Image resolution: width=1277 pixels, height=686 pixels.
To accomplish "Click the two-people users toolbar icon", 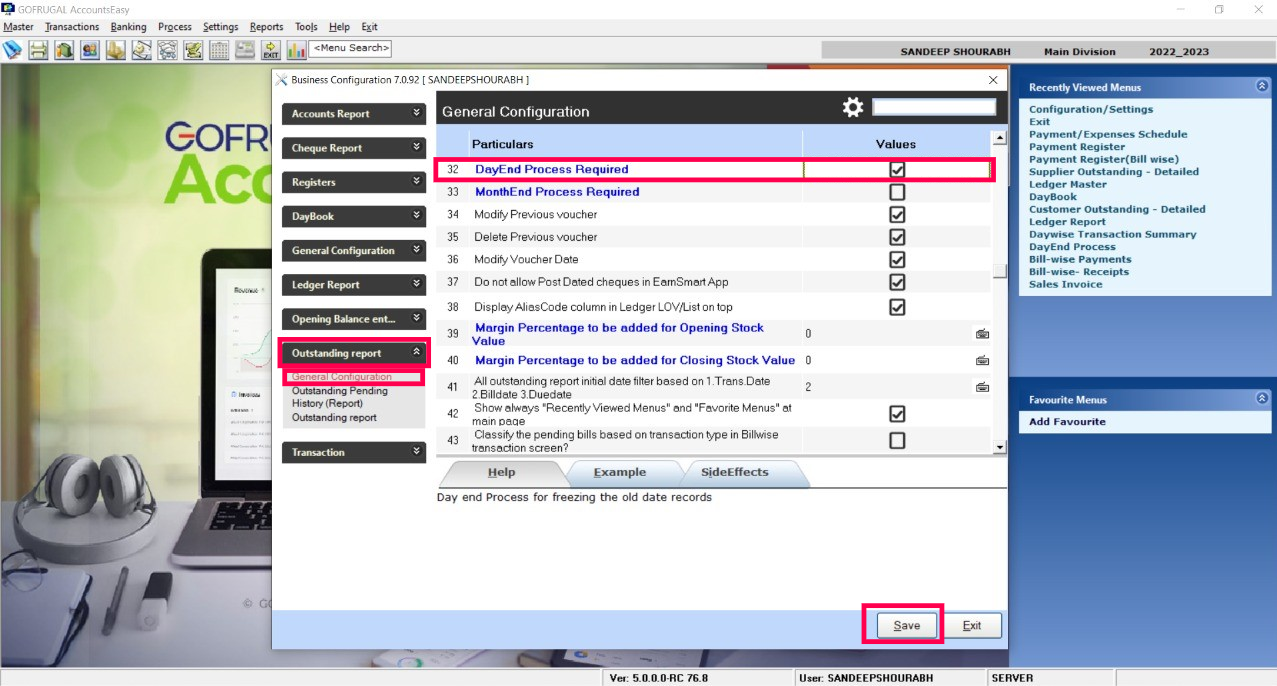I will click(x=90, y=49).
